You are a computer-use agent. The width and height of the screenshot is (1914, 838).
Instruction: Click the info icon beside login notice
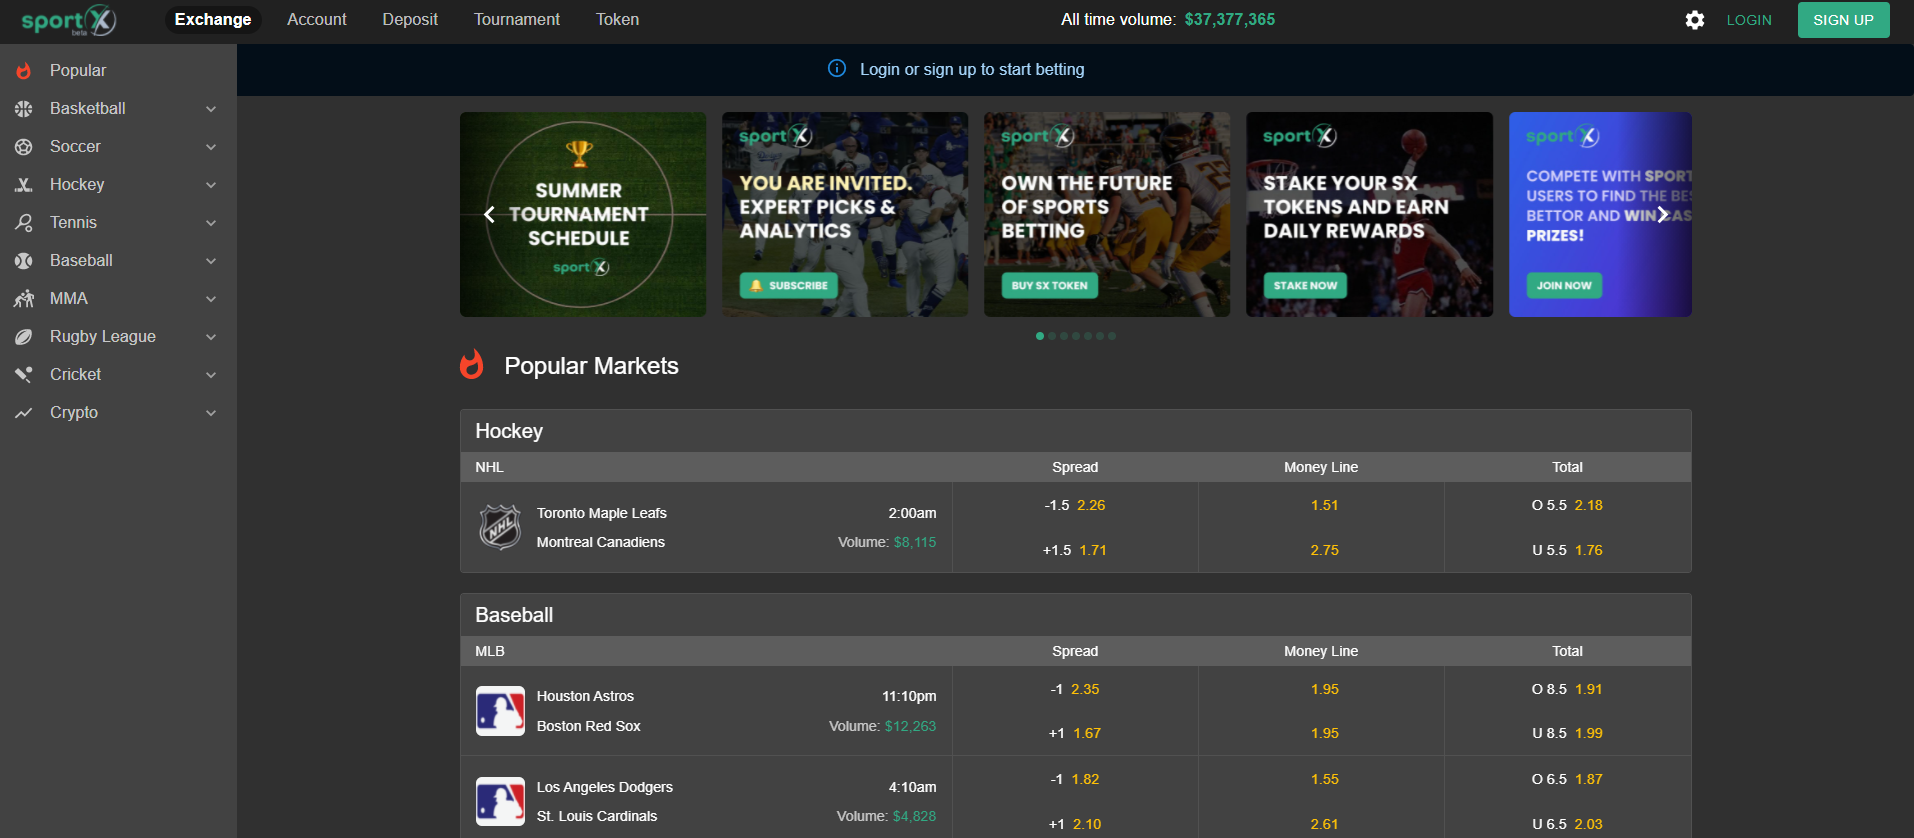pyautogui.click(x=837, y=68)
